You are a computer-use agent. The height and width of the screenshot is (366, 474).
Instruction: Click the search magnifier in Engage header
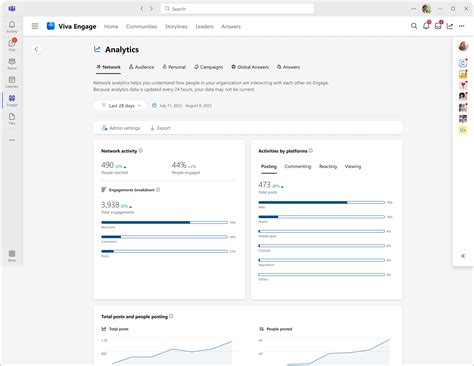pos(414,26)
